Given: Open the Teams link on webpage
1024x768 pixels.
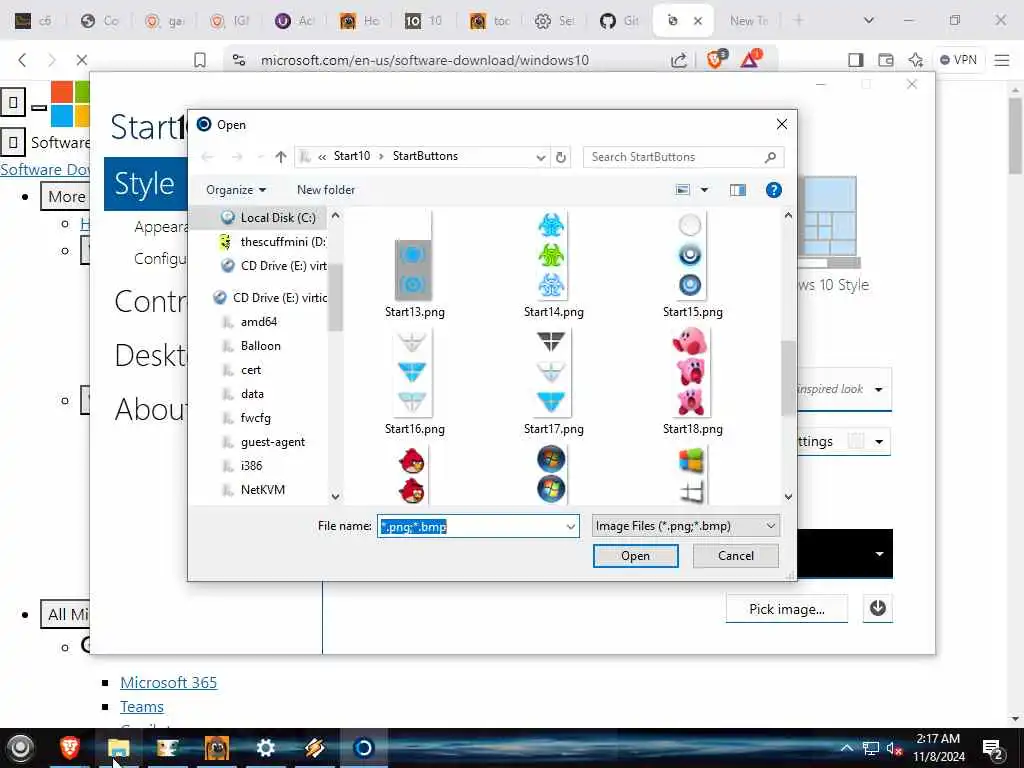Looking at the screenshot, I should click(142, 707).
